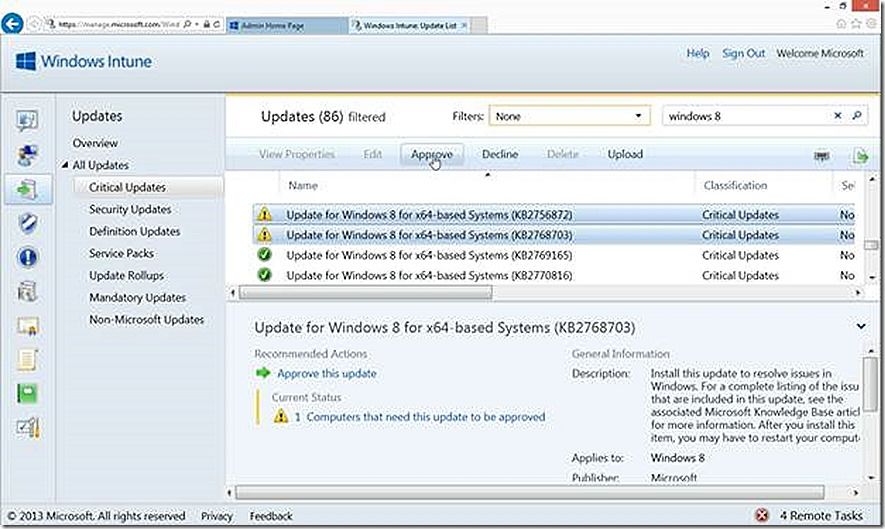This screenshot has height=529, width=885.
Task: Open the Groups workspace sidebar icon
Action: point(27,155)
